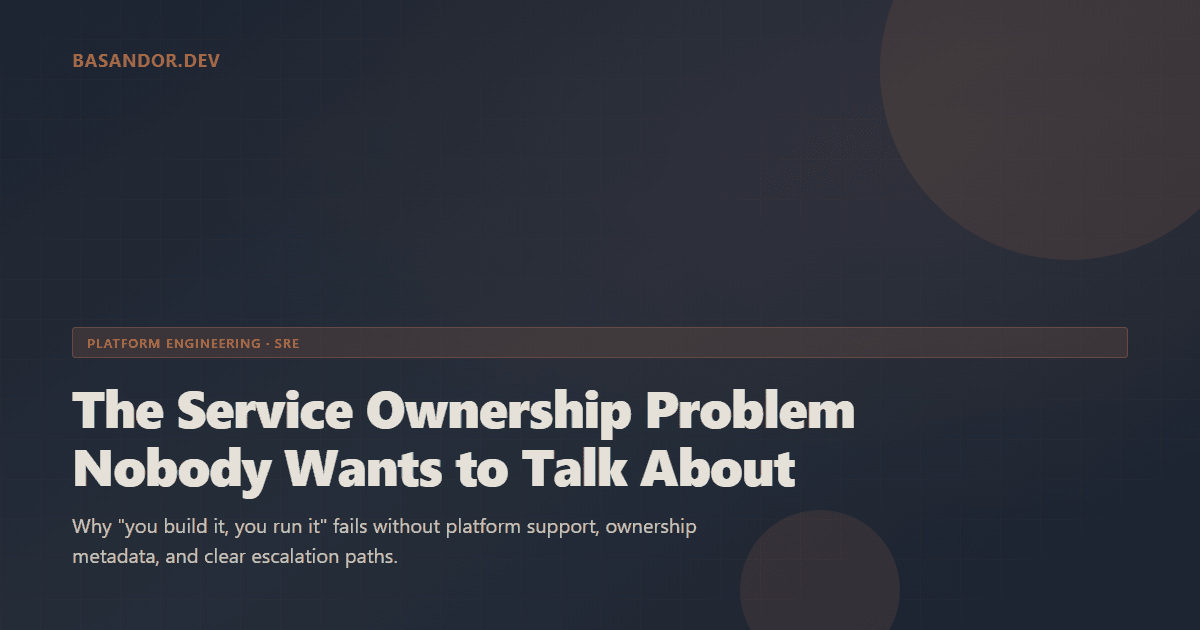Select the PLATFORM ENGINEERING category label

point(172,342)
